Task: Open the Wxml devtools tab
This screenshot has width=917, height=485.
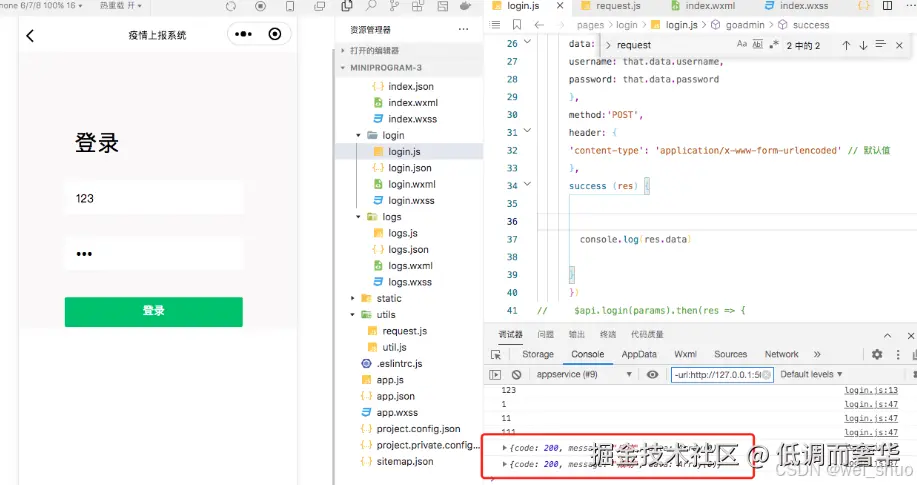Action: 685,355
